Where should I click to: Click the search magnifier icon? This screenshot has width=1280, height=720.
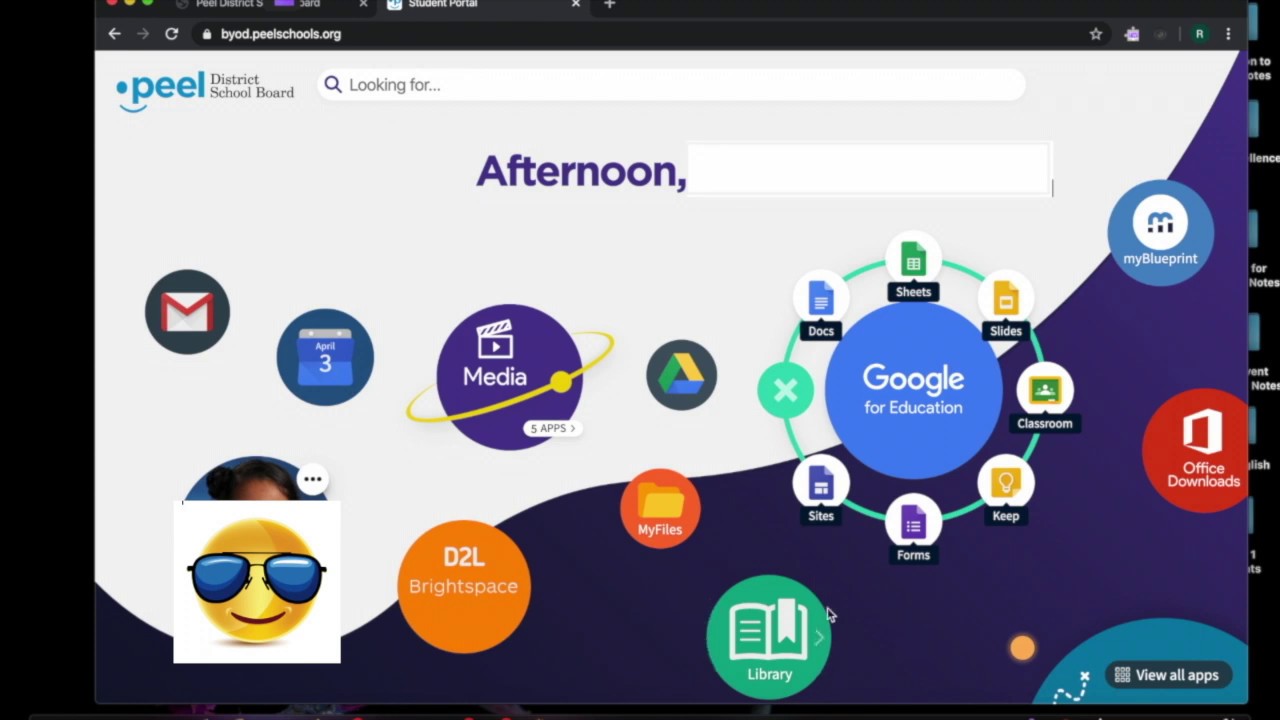click(x=333, y=85)
